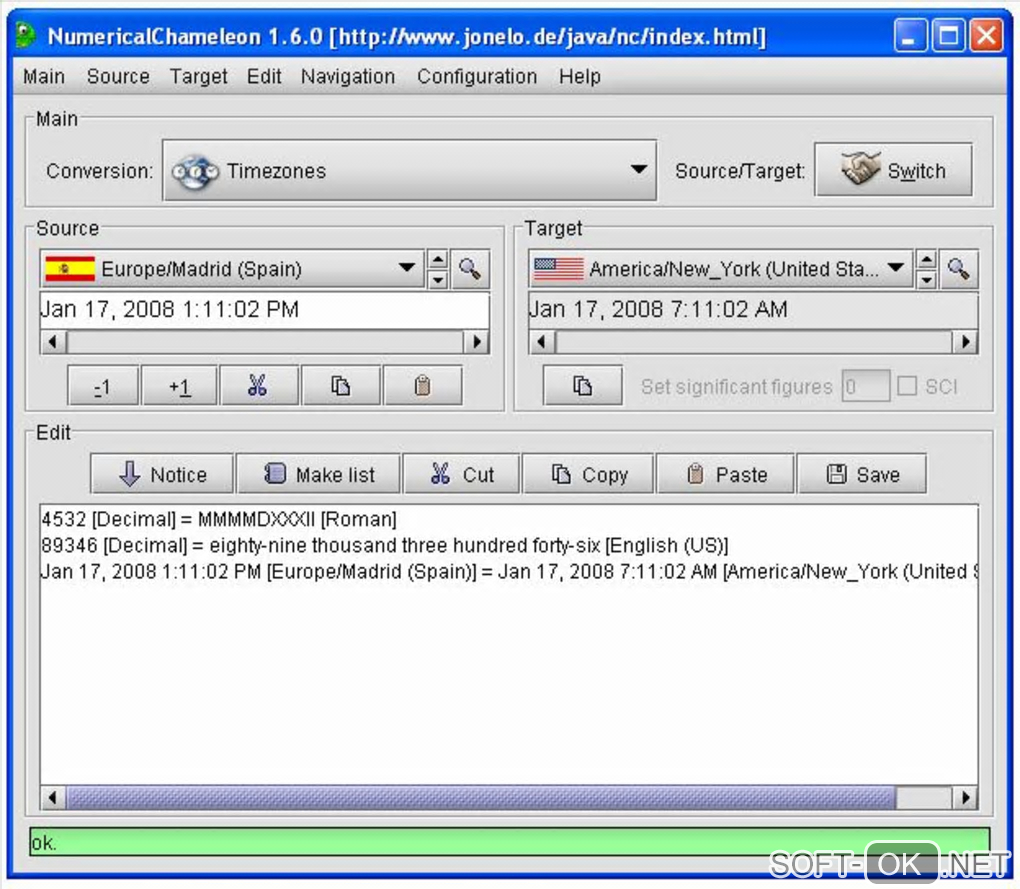Screen dimensions: 1020x889
Task: Click the Save button
Action: click(x=862, y=474)
